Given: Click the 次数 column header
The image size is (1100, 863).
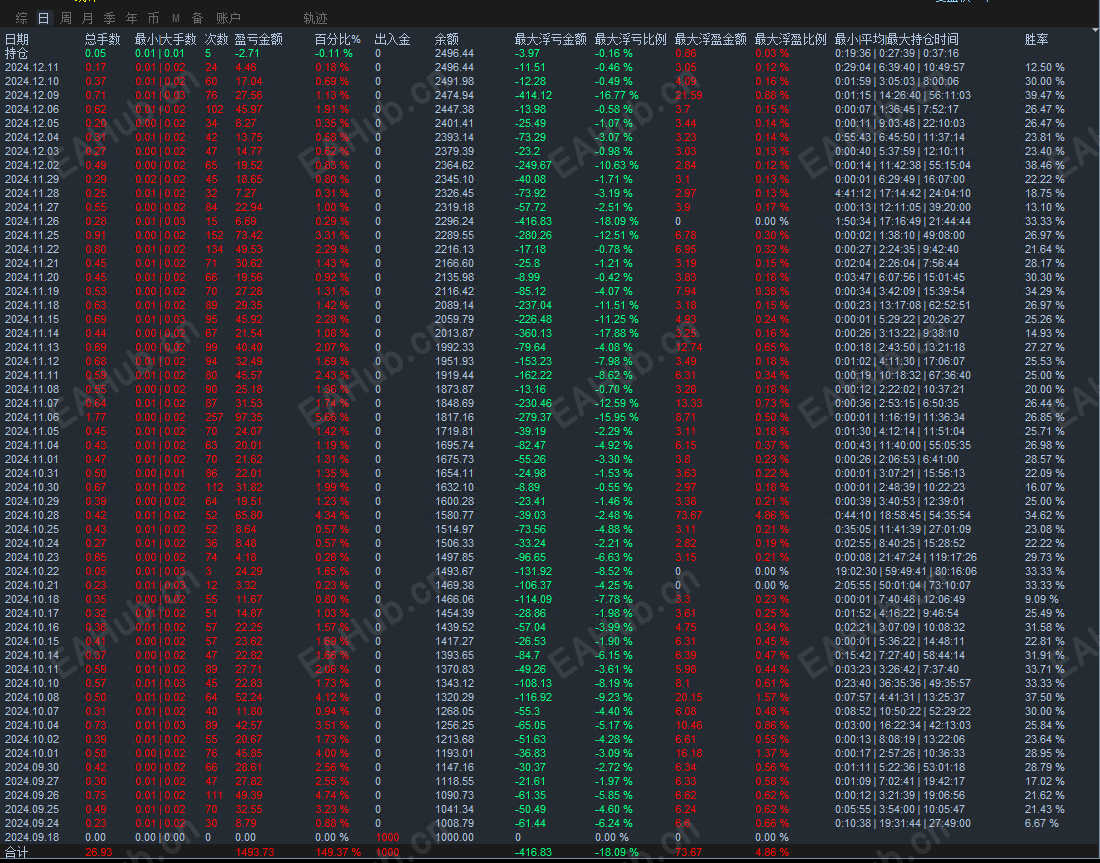Looking at the screenshot, I should (217, 39).
